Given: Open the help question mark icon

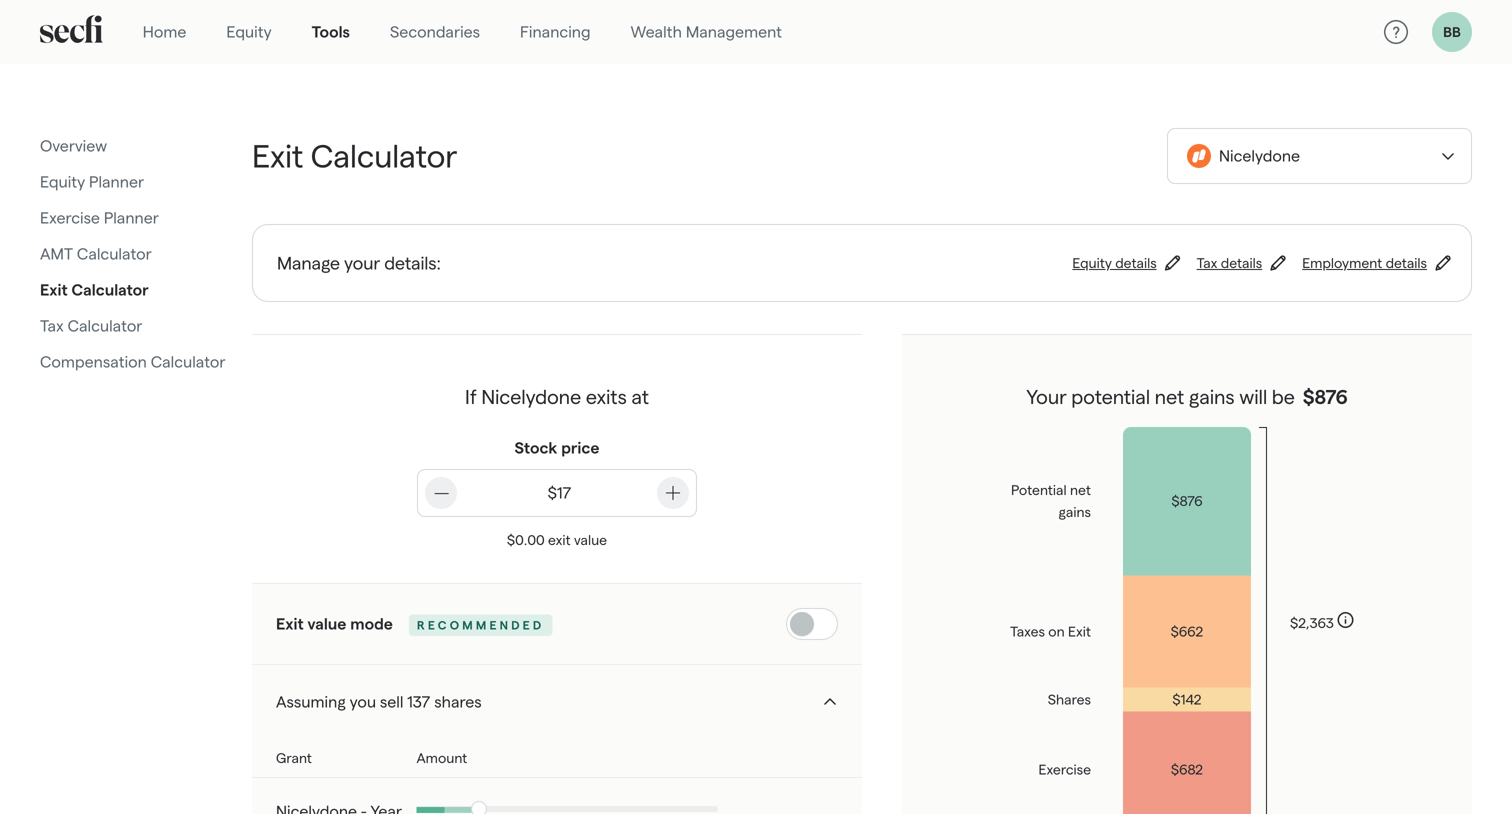Looking at the screenshot, I should 1396,32.
